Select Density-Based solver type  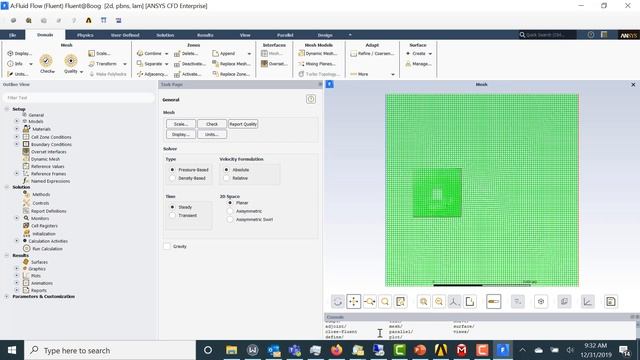(x=188, y=178)
